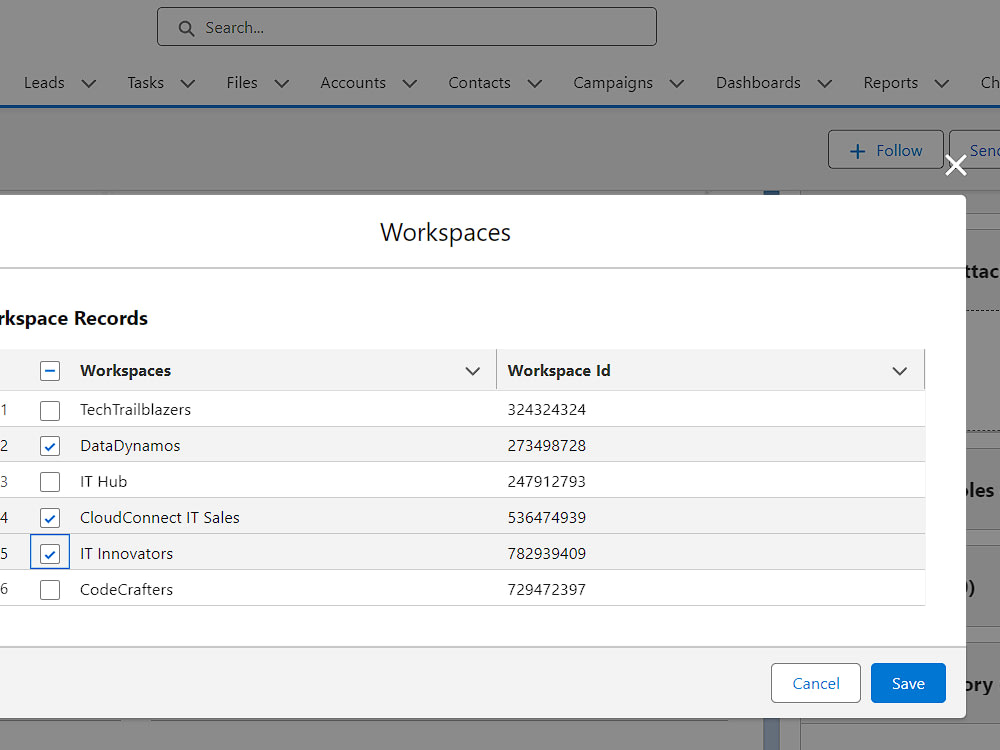Click the search magnifier icon
Image resolution: width=1000 pixels, height=750 pixels.
[x=186, y=27]
